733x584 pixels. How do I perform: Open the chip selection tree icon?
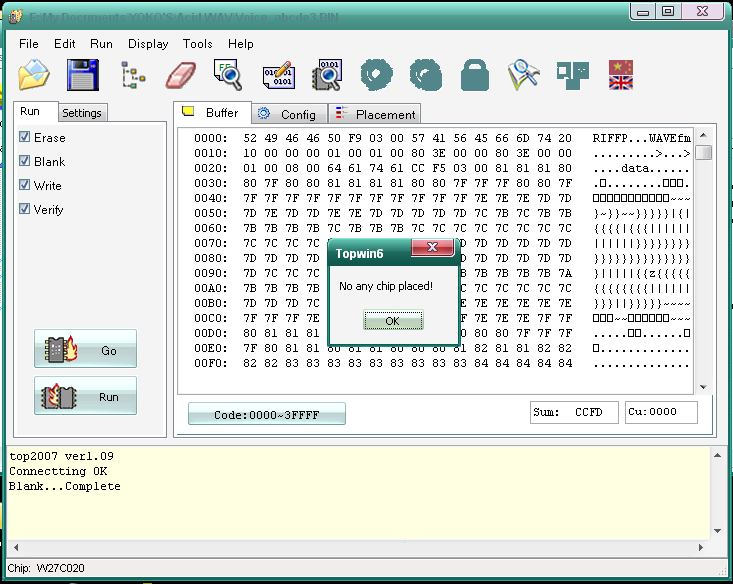coord(133,75)
